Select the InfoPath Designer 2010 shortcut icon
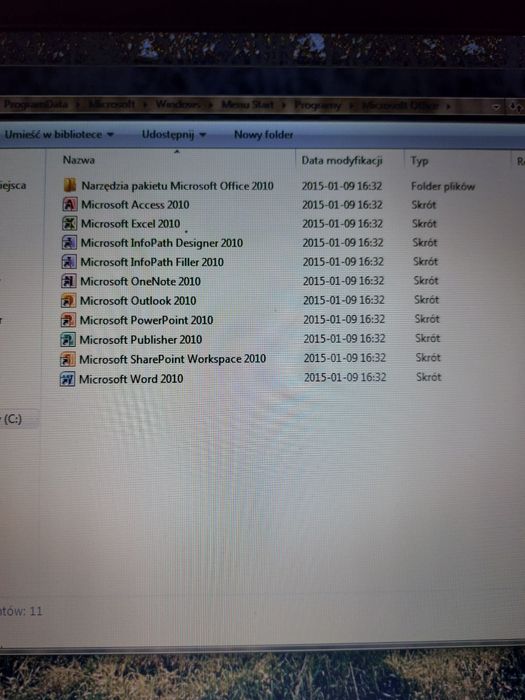Image resolution: width=525 pixels, height=700 pixels. pyautogui.click(x=69, y=242)
